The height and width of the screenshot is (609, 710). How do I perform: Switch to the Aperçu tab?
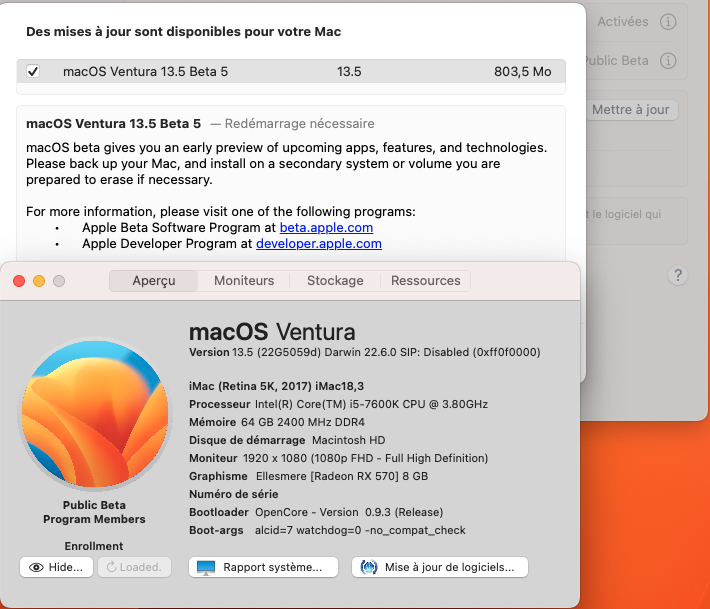(154, 281)
